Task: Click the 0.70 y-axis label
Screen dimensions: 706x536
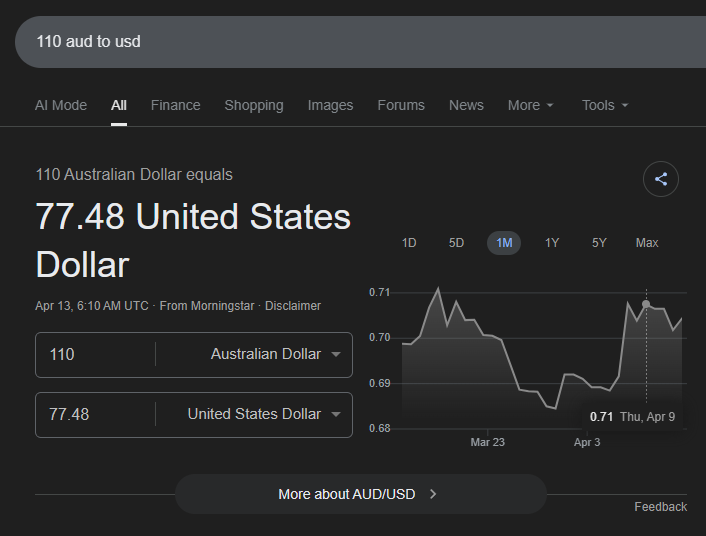Action: (379, 337)
